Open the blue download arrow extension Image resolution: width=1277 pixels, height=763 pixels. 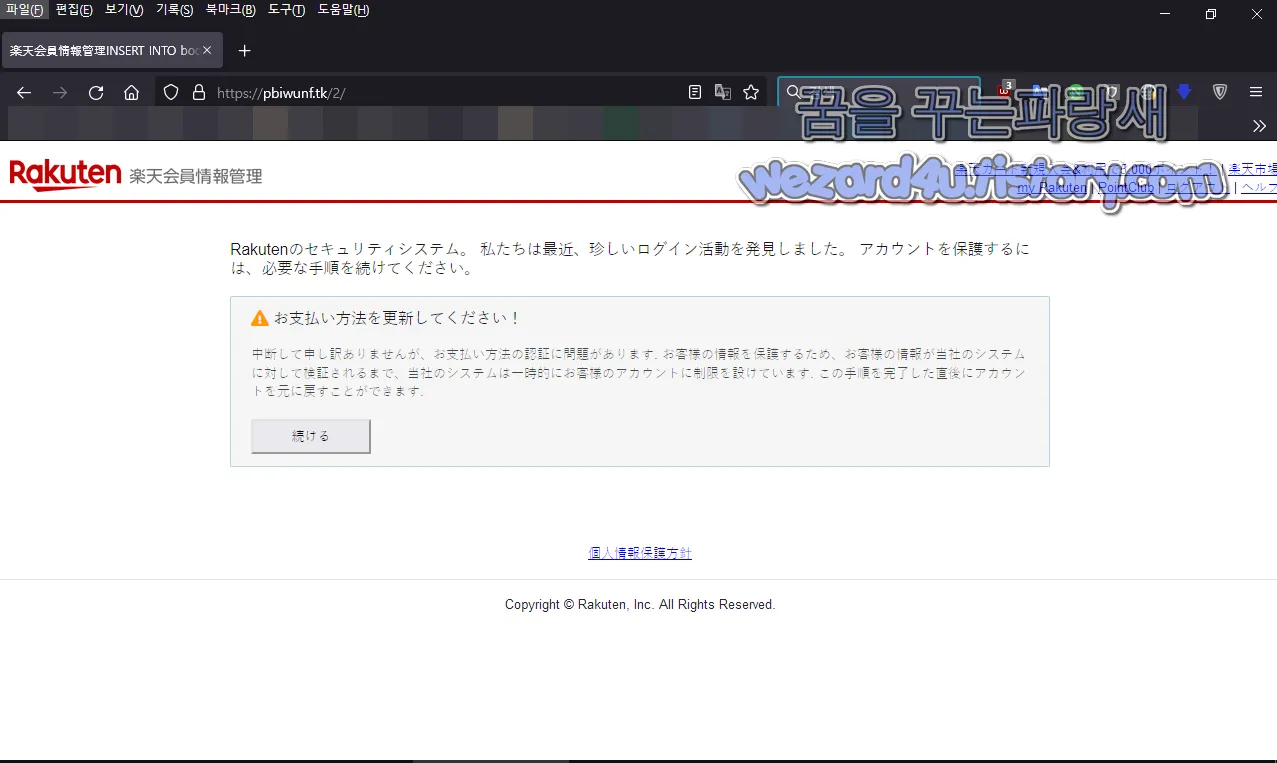(1184, 92)
